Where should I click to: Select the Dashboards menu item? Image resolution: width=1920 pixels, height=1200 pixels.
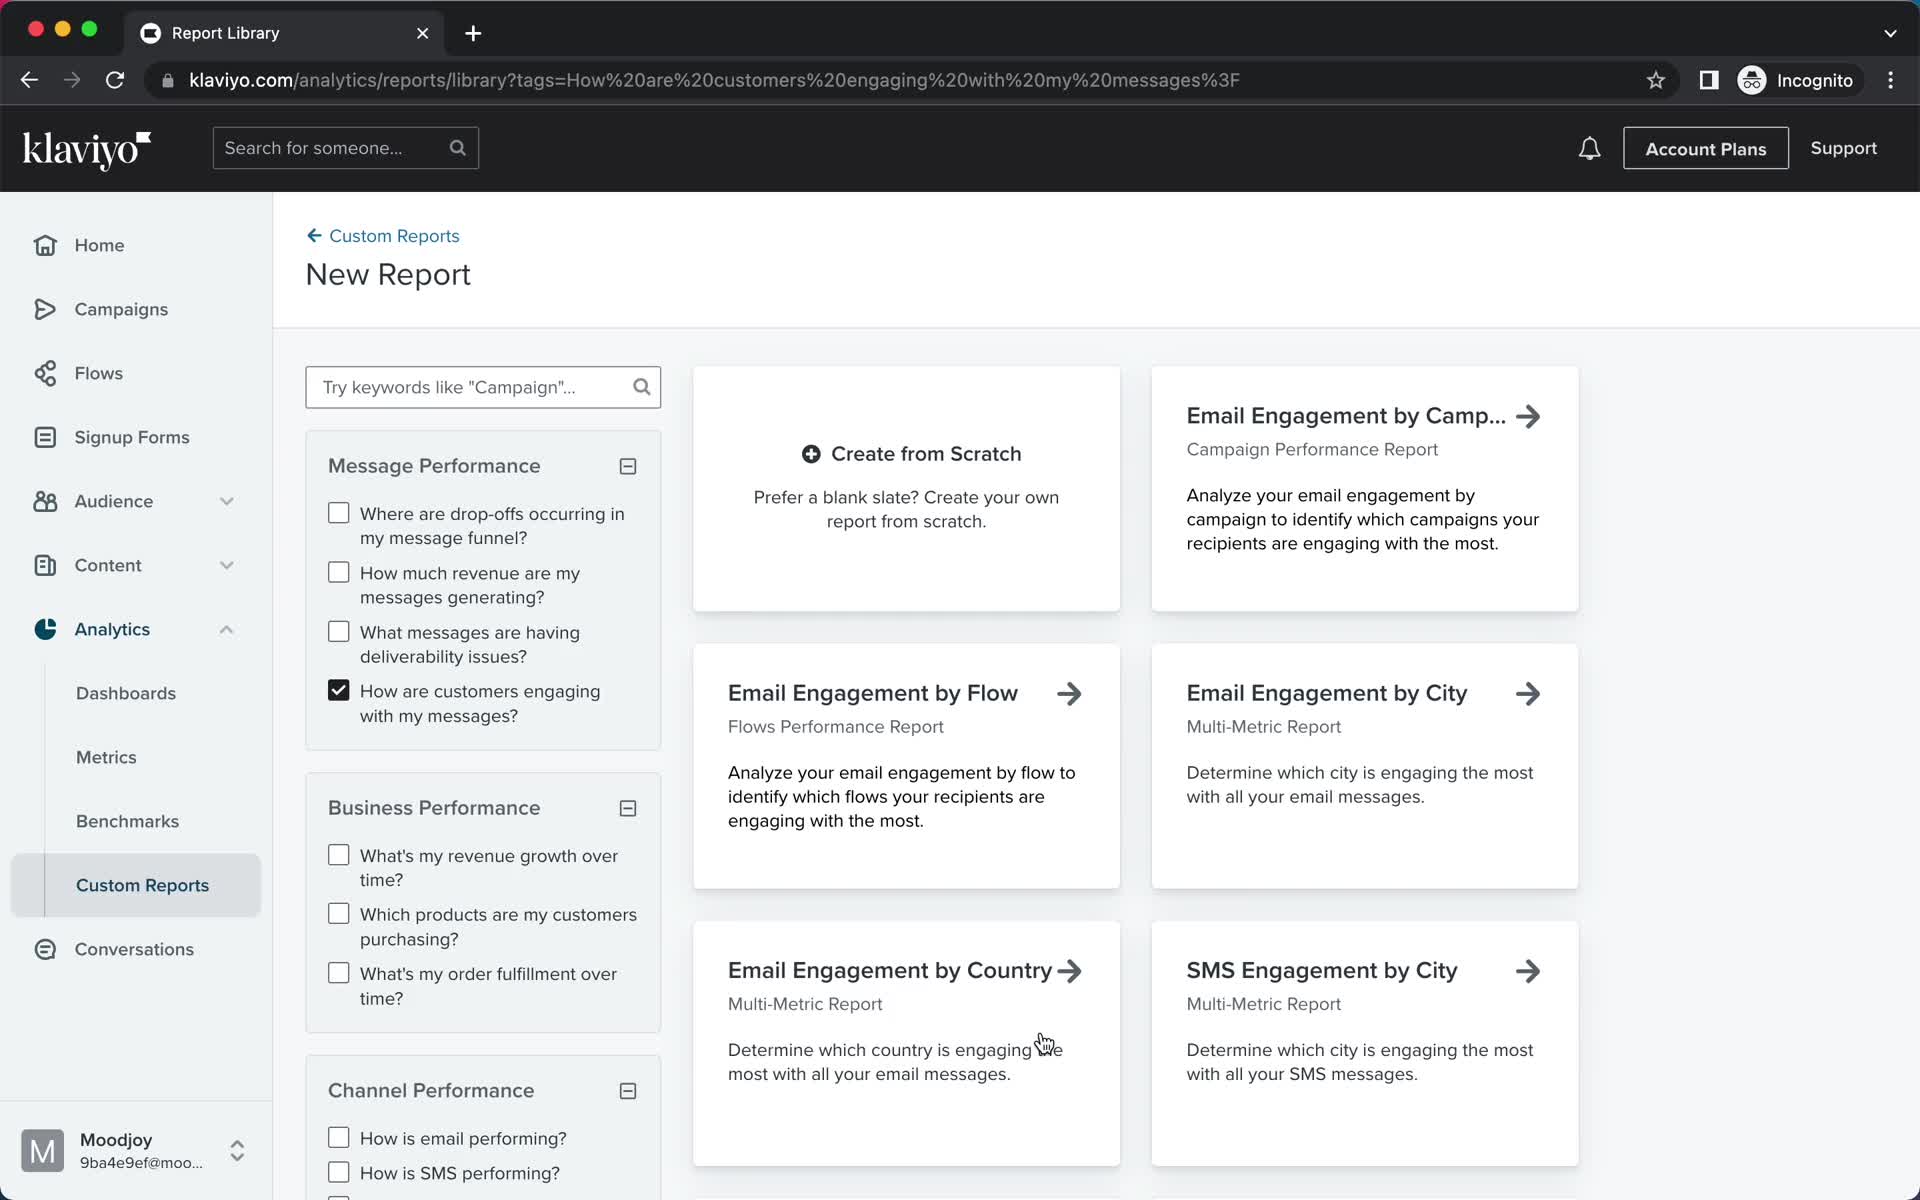pos(126,693)
